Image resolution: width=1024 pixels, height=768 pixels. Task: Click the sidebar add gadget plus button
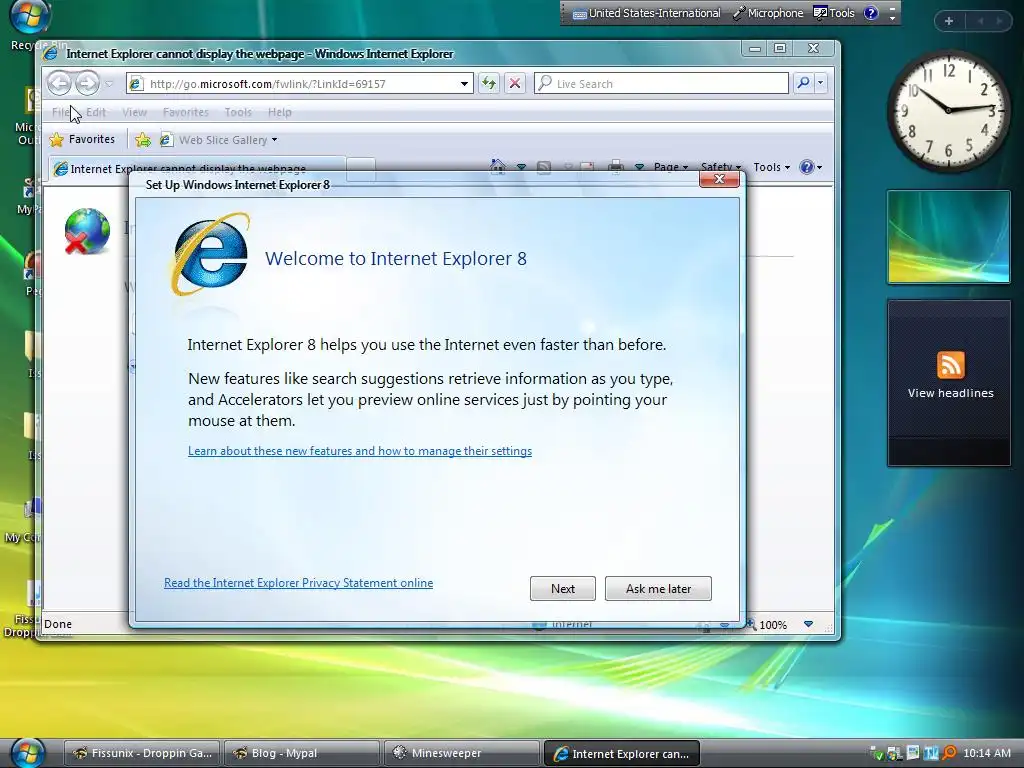[949, 21]
